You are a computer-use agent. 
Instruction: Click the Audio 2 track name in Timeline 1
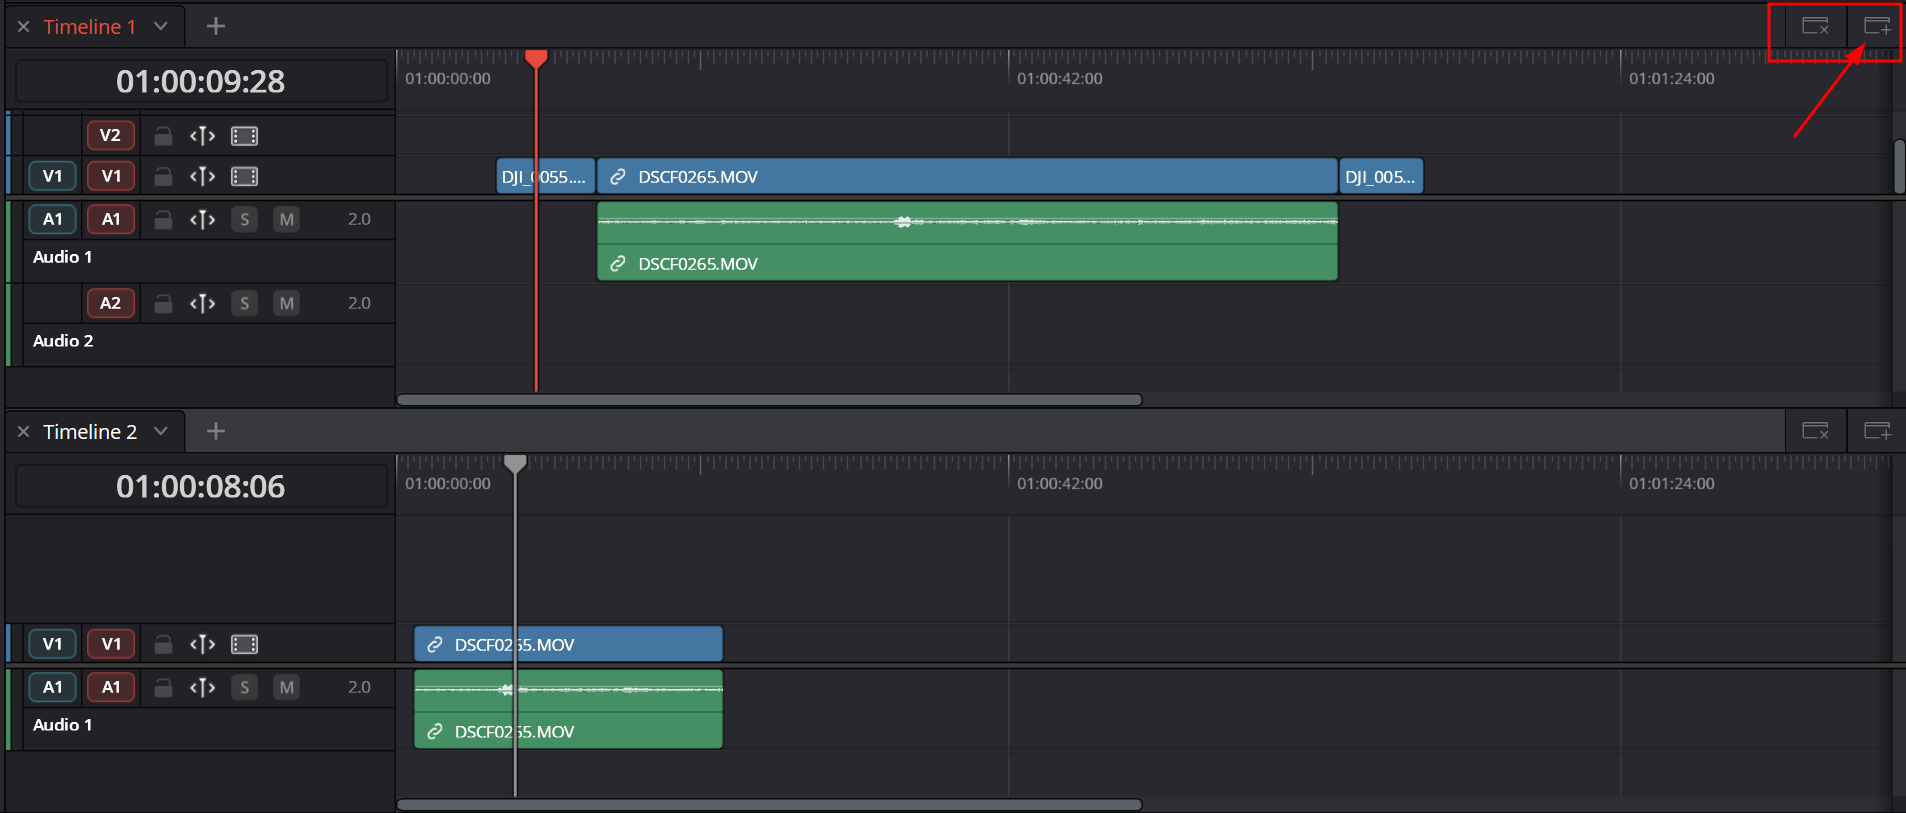click(x=63, y=341)
